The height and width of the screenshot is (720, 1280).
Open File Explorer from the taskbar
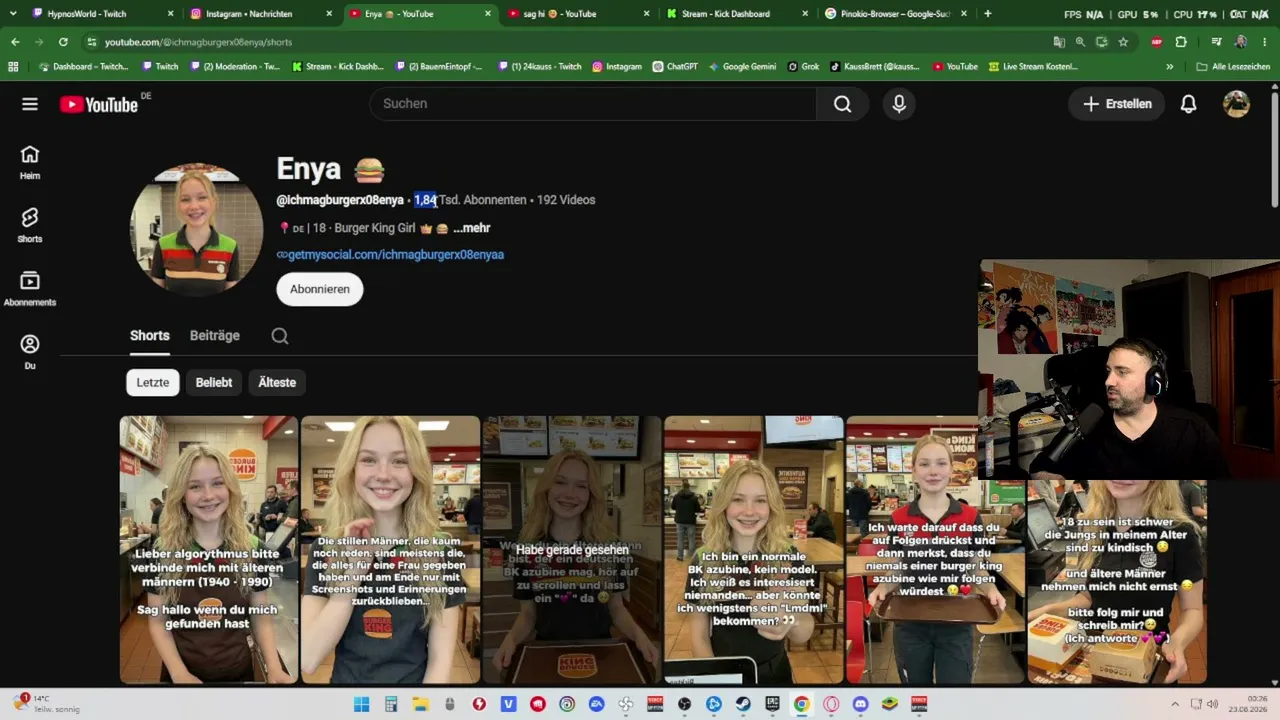[x=421, y=704]
